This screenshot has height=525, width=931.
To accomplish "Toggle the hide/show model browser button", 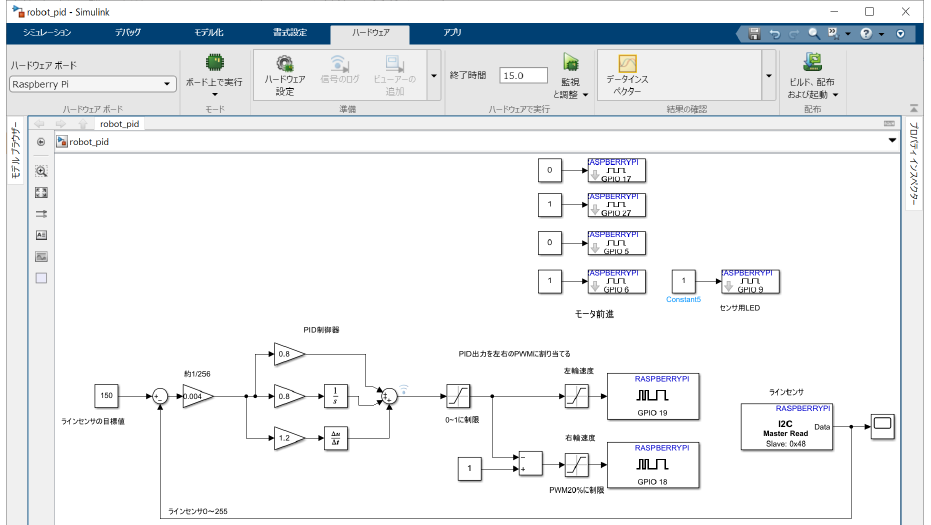I will (41, 142).
